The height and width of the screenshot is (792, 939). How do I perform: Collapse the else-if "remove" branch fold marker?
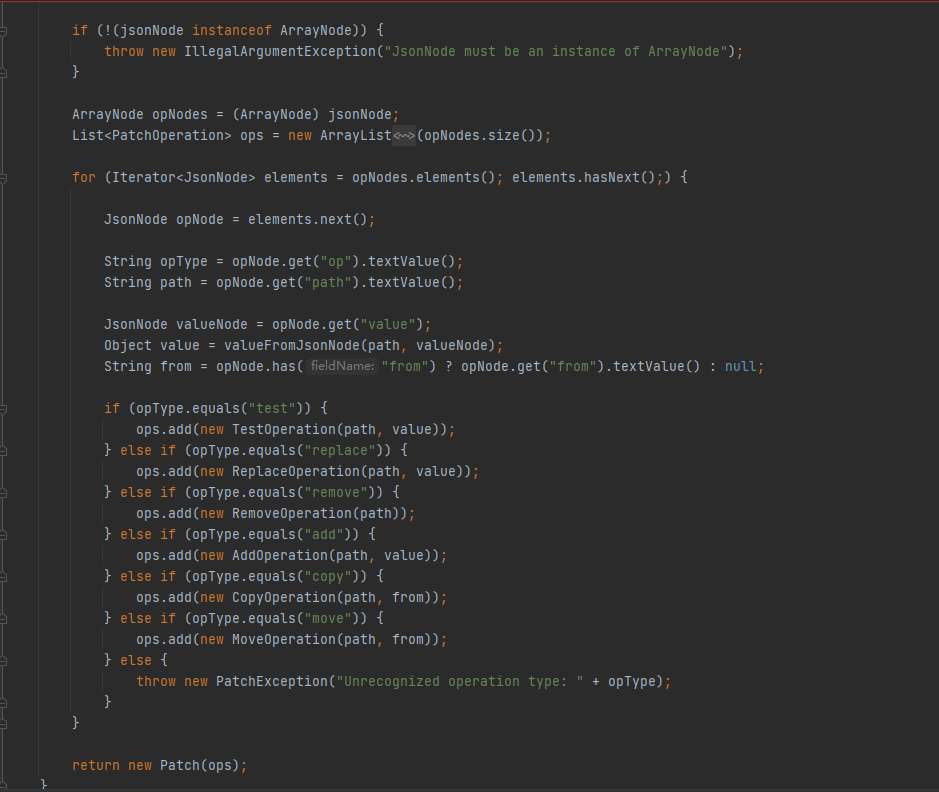(3, 493)
